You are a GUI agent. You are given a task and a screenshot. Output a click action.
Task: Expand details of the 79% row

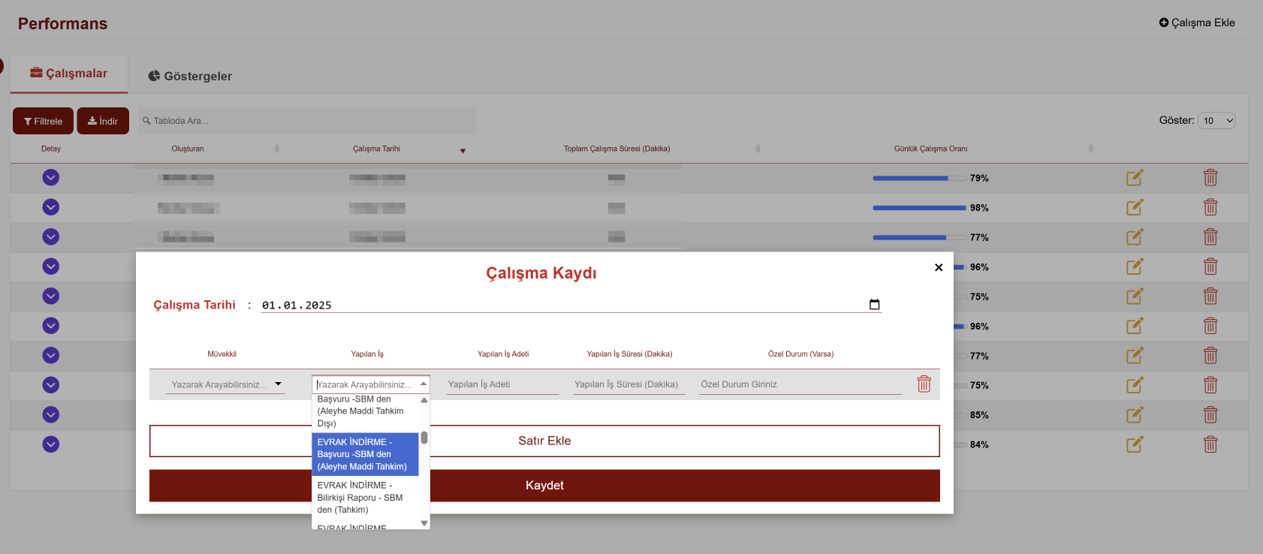(x=51, y=177)
